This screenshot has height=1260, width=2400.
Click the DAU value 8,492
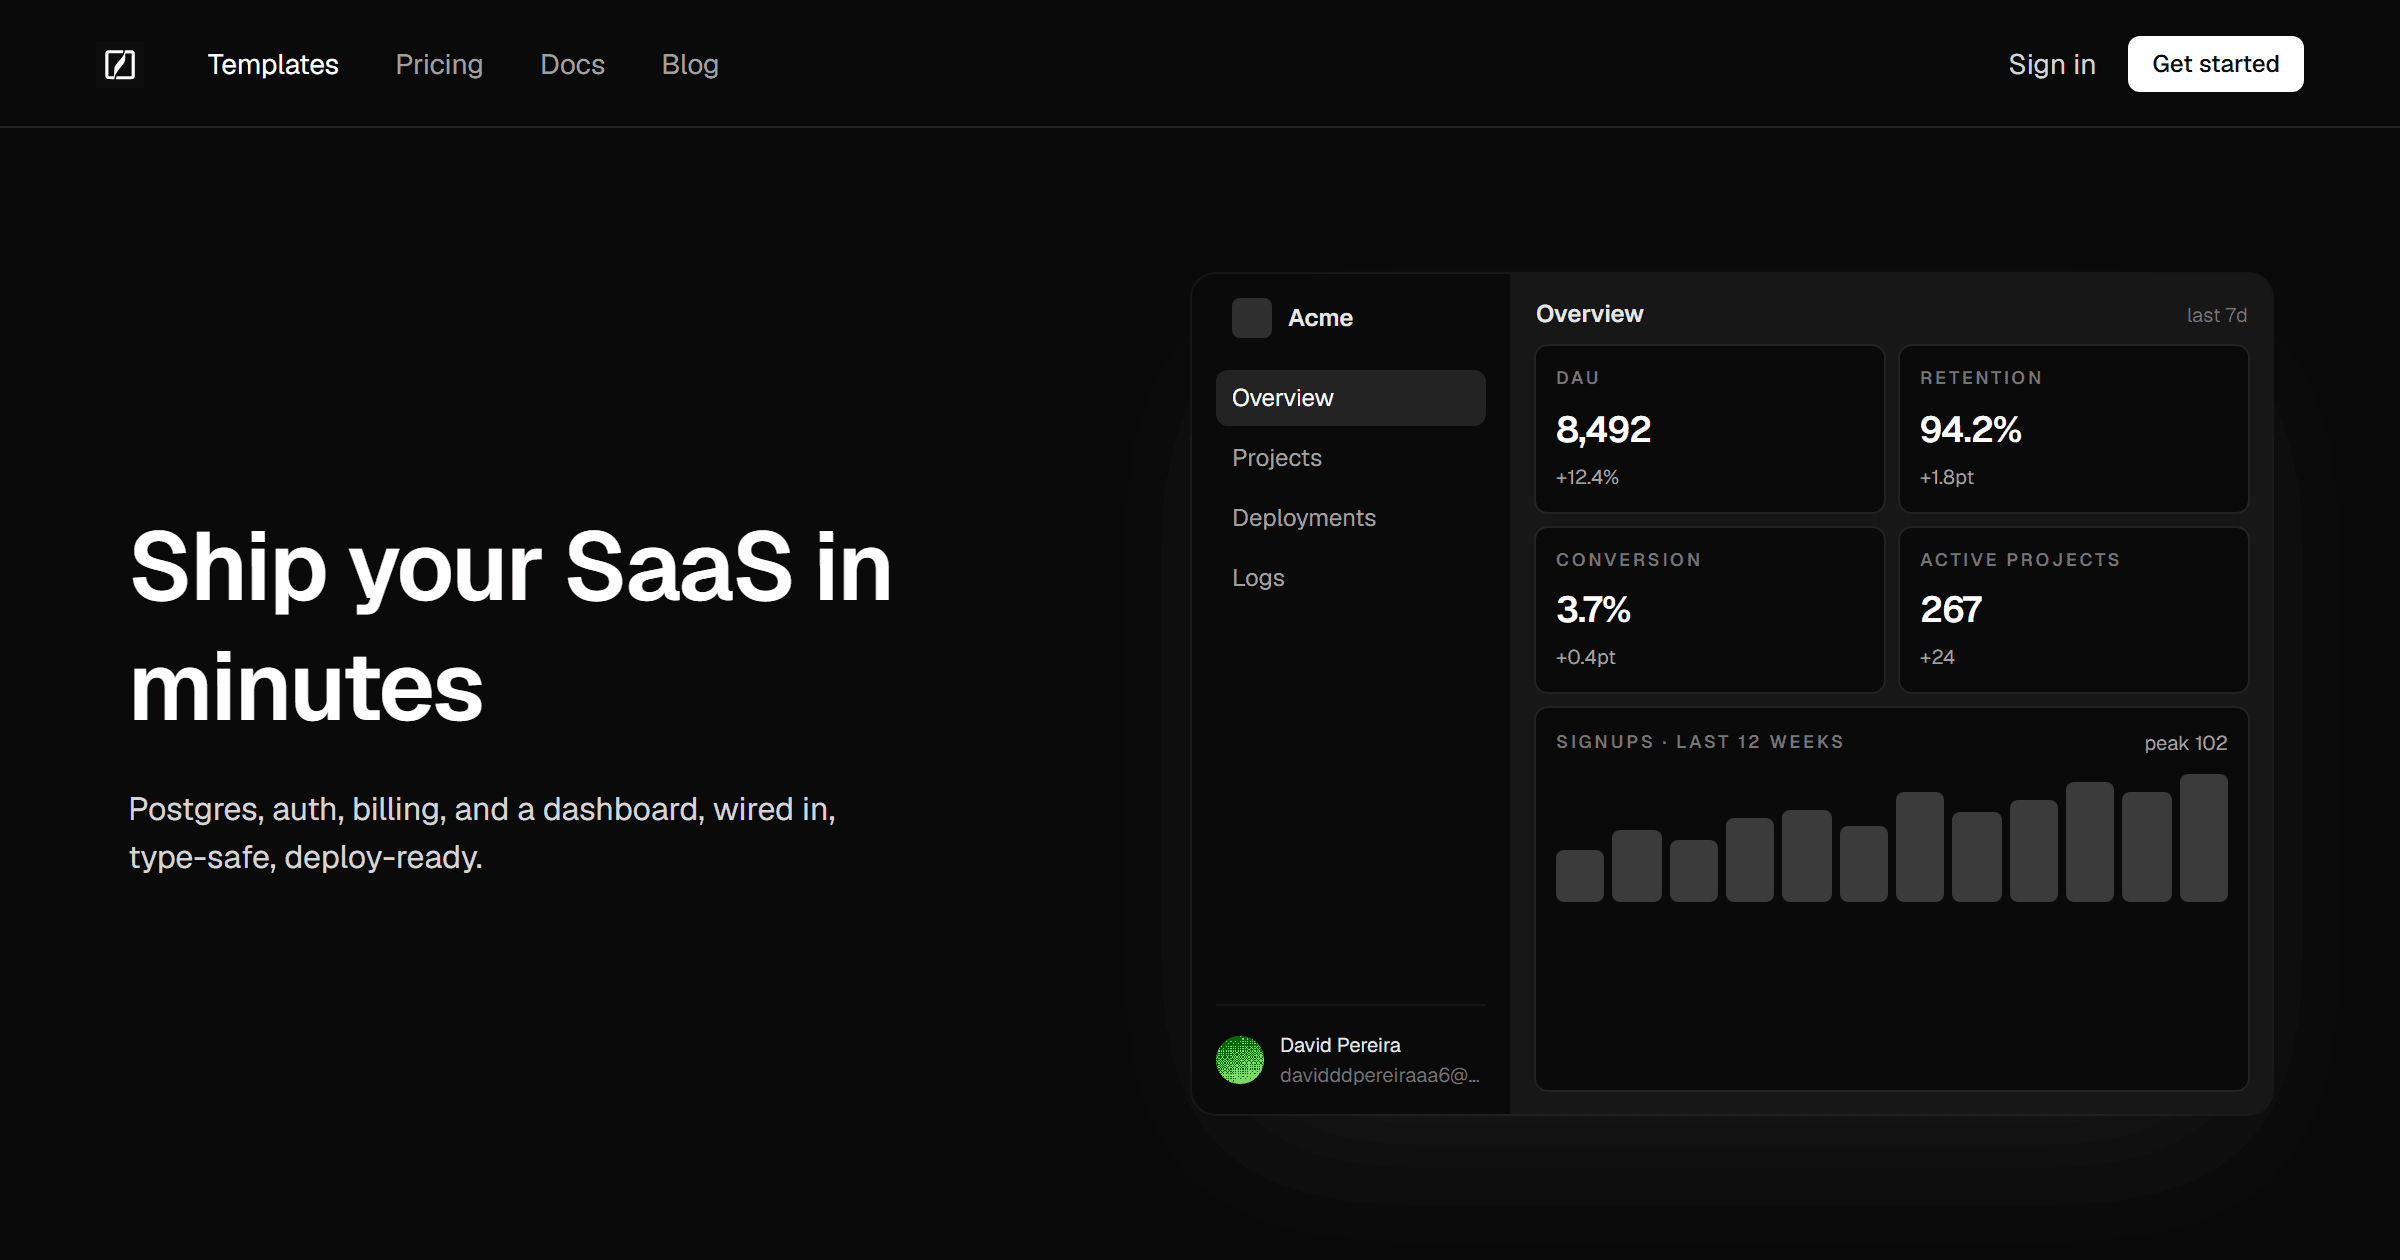1603,429
